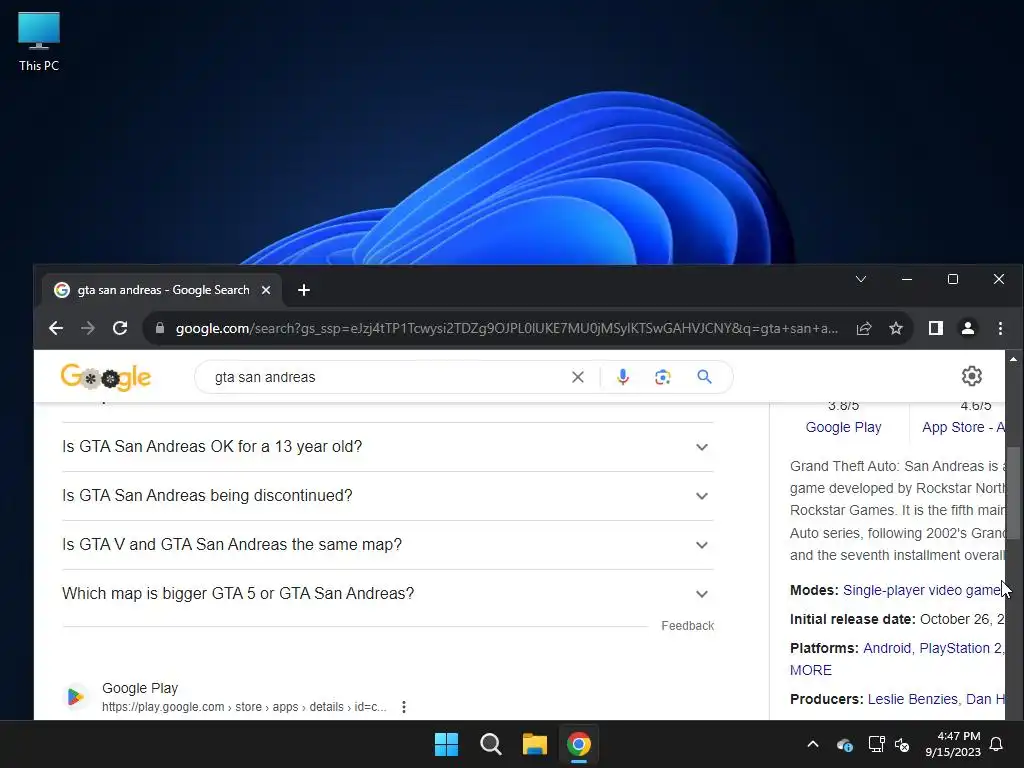Follow the Single-player video game link
The image size is (1024, 768).
point(923,590)
